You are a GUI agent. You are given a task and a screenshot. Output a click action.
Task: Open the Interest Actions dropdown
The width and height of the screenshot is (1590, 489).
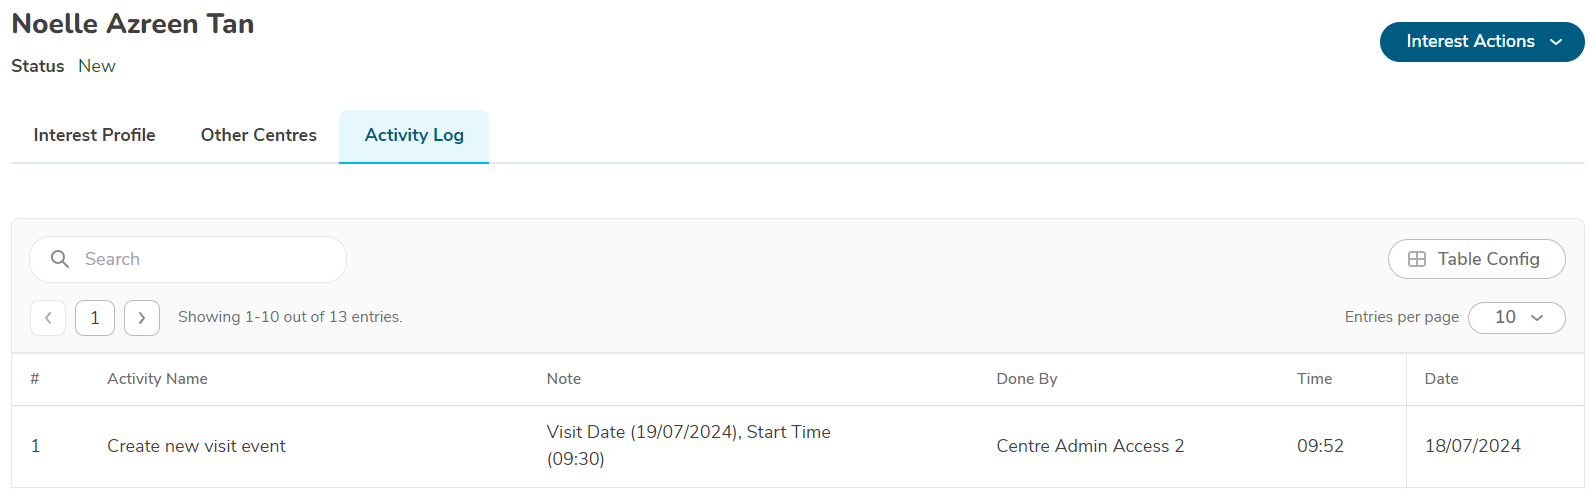tap(1481, 42)
